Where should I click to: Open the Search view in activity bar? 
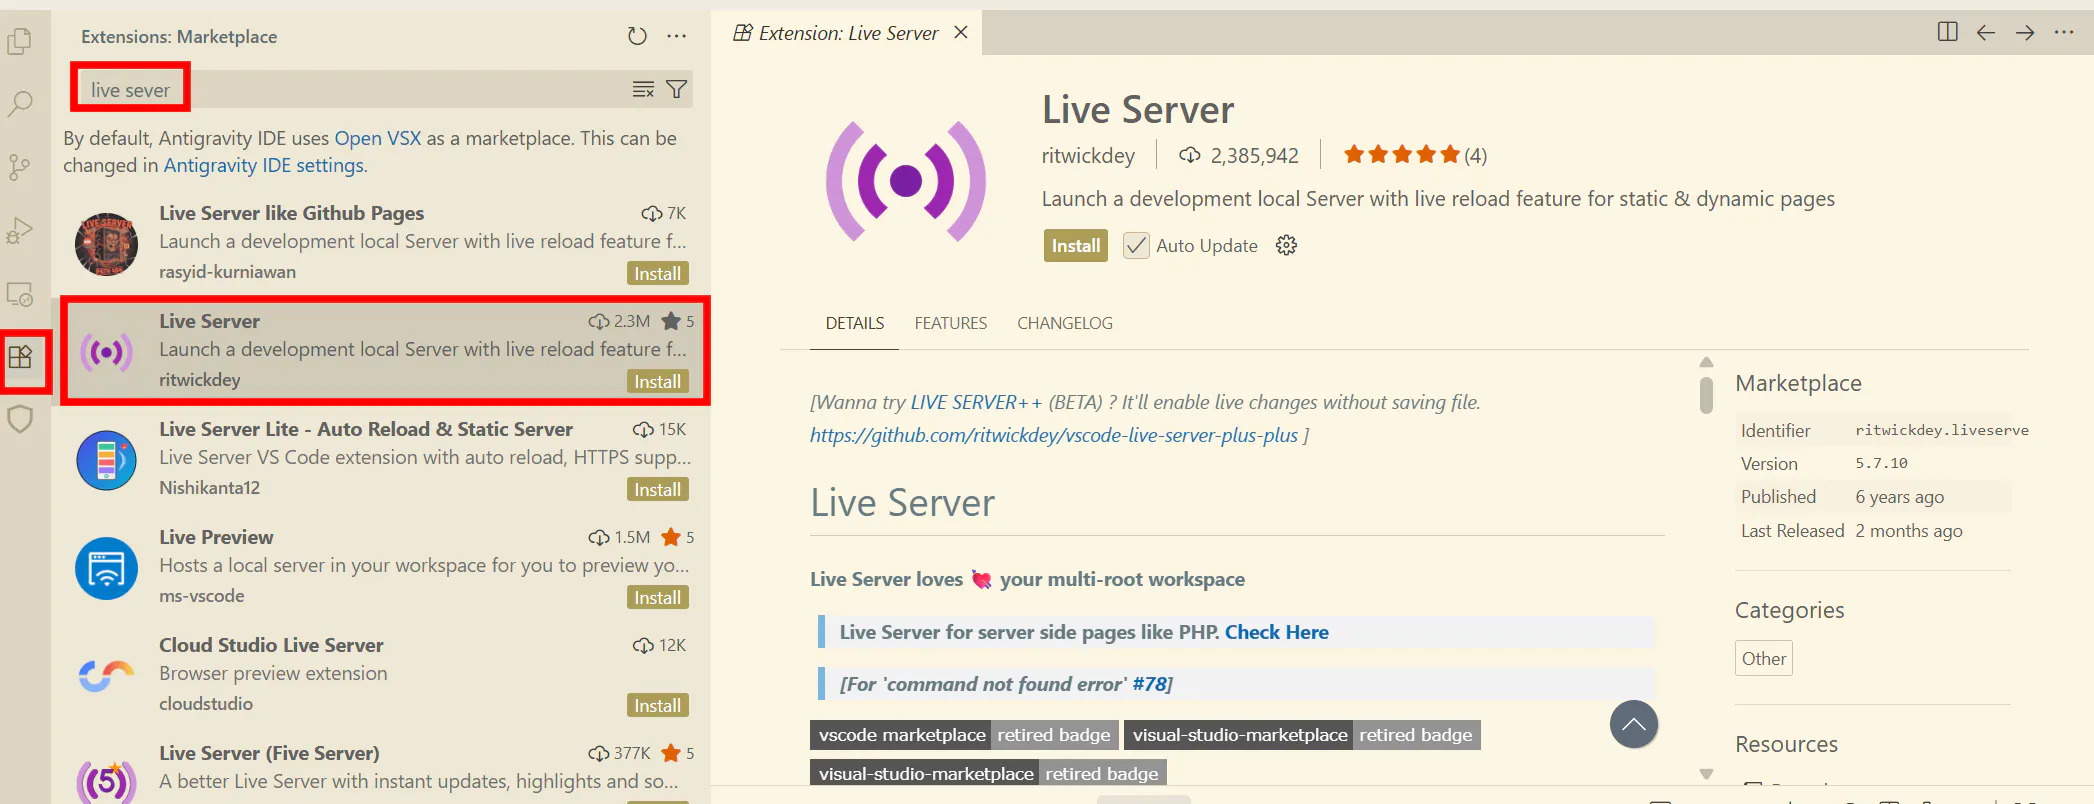pyautogui.click(x=20, y=104)
